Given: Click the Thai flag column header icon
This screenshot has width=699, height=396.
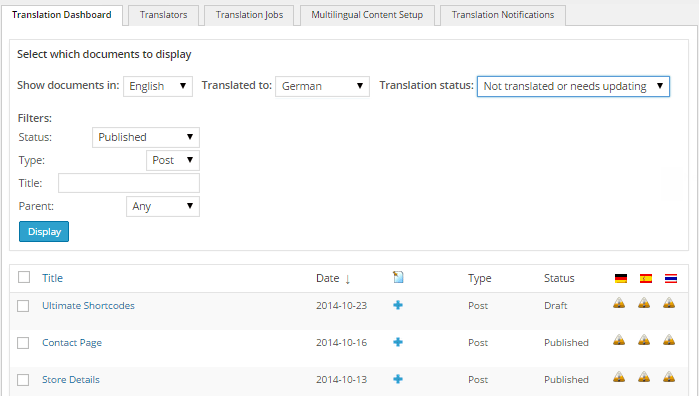Looking at the screenshot, I should click(x=670, y=279).
